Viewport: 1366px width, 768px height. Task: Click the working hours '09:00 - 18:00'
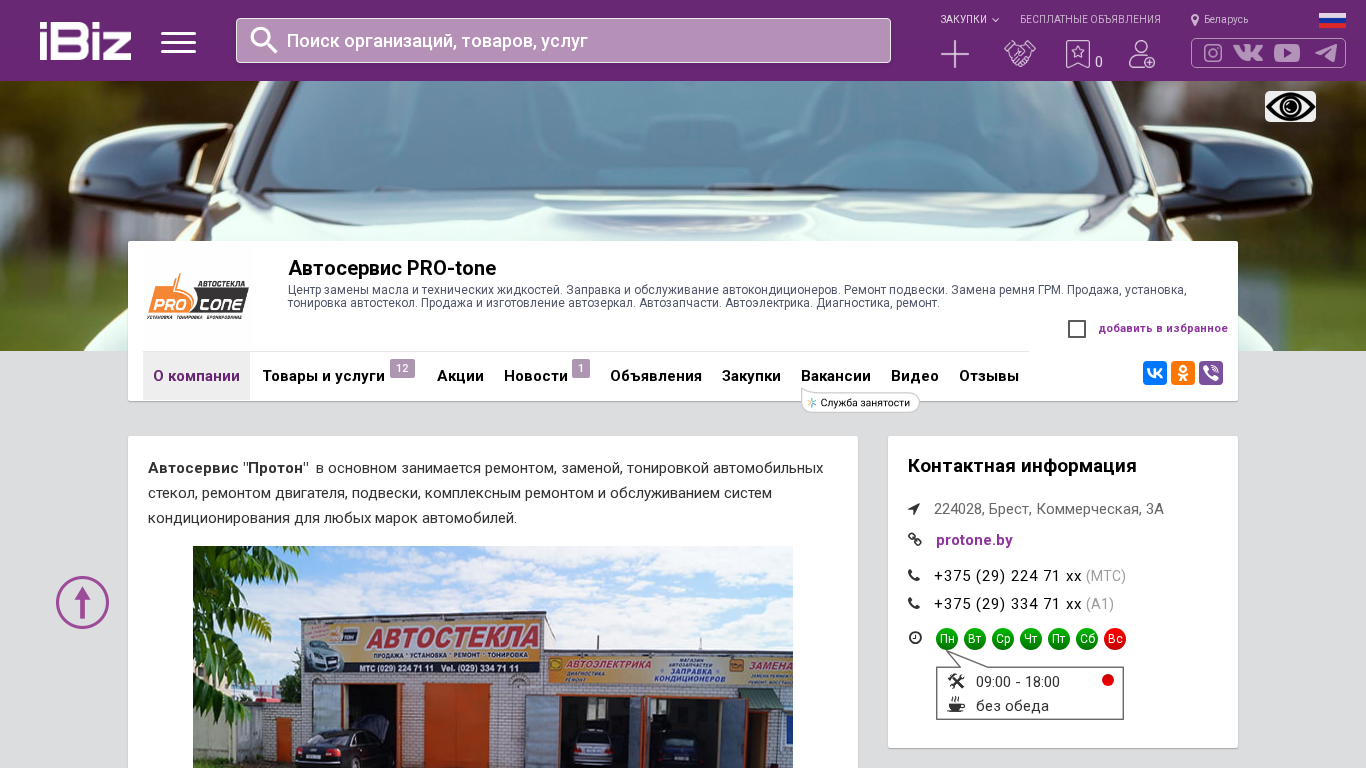(x=1018, y=682)
